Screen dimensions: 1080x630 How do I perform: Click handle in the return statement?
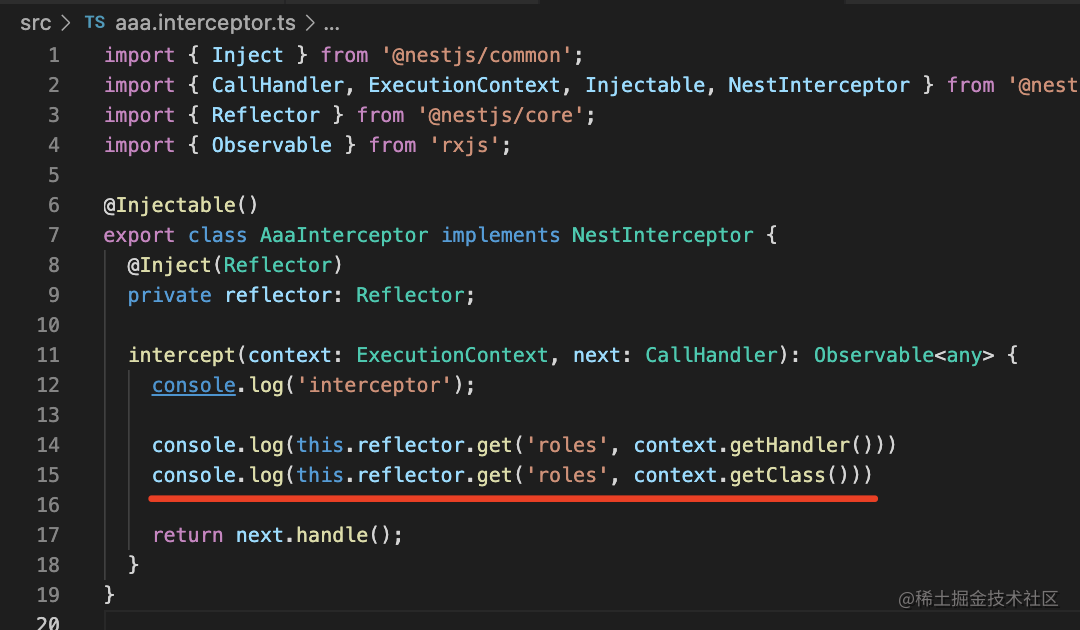pos(332,535)
